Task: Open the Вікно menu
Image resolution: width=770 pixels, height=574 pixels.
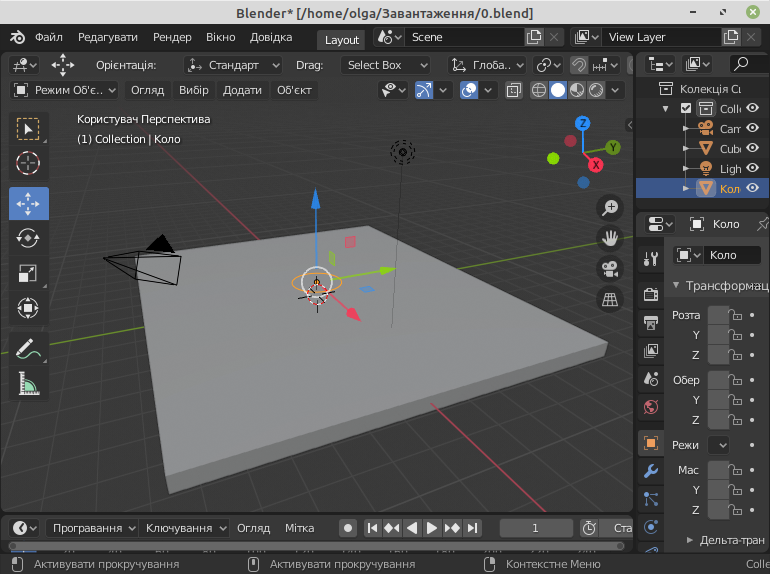Action: pos(220,37)
